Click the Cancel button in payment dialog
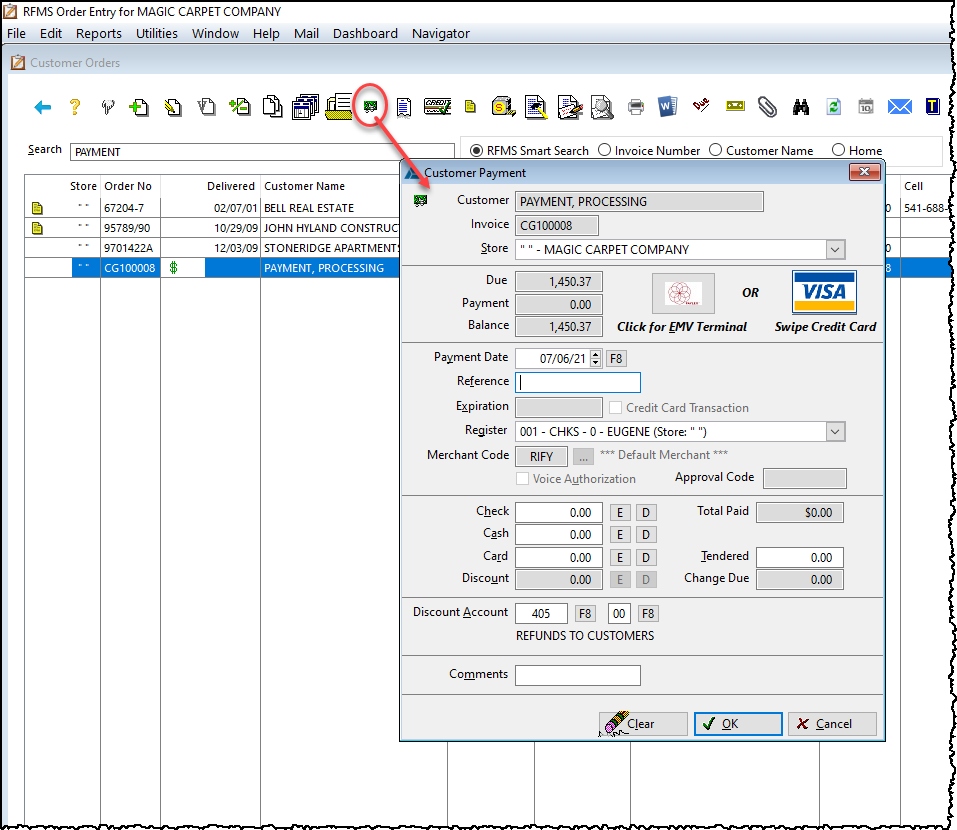The width and height of the screenshot is (957, 830). (x=832, y=724)
